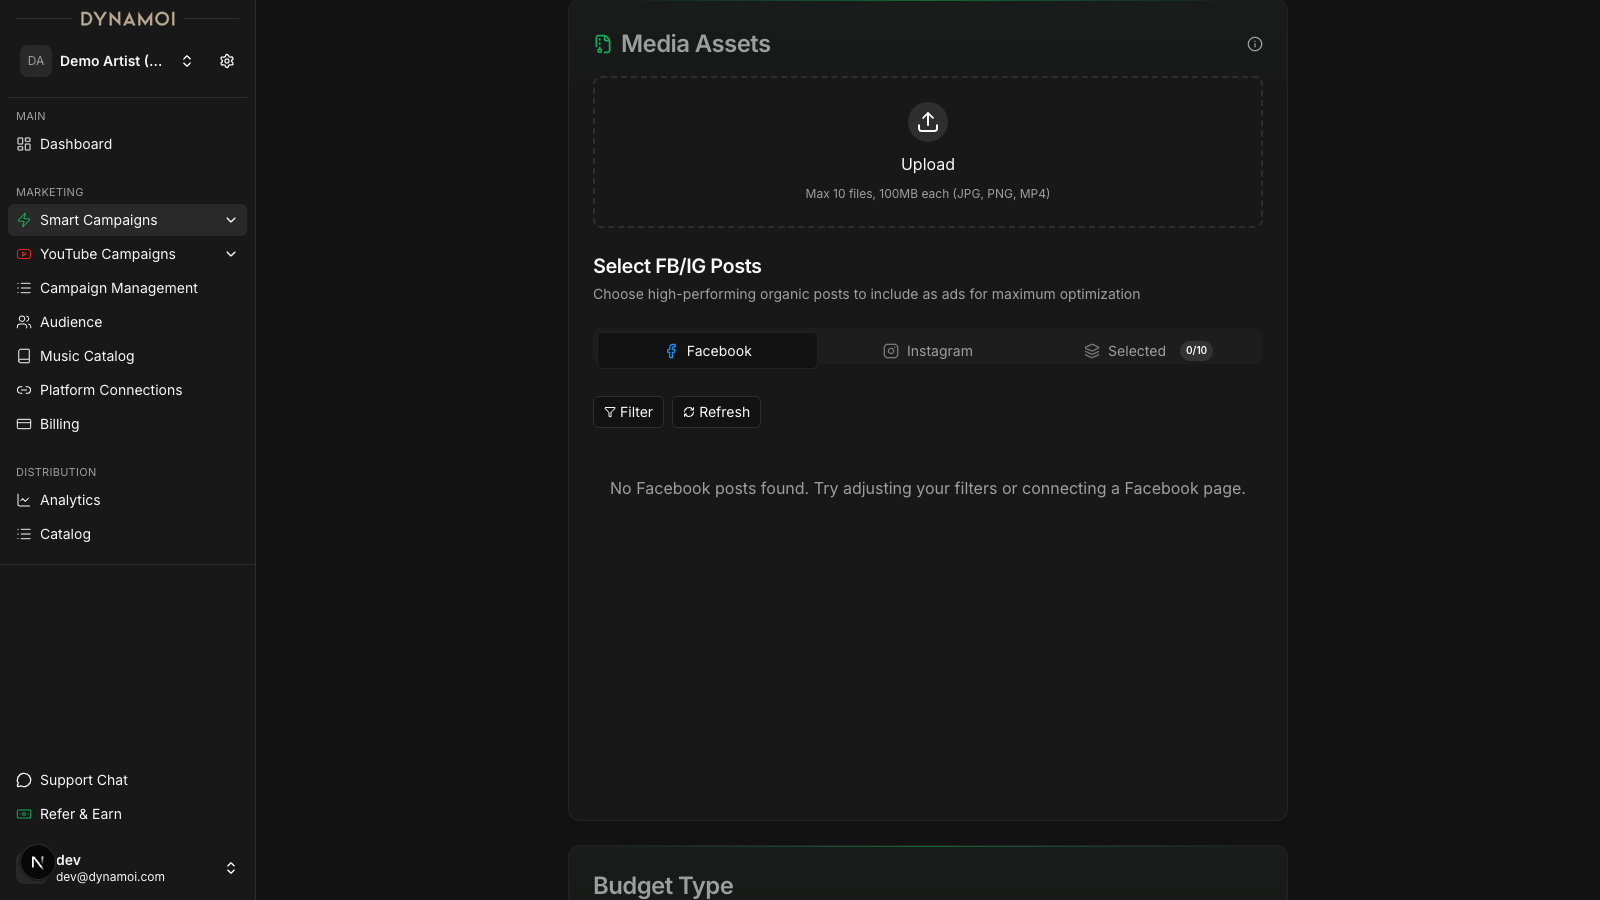Select the Campaign Management icon
Screen dimensions: 1600x900
[x=23, y=288]
